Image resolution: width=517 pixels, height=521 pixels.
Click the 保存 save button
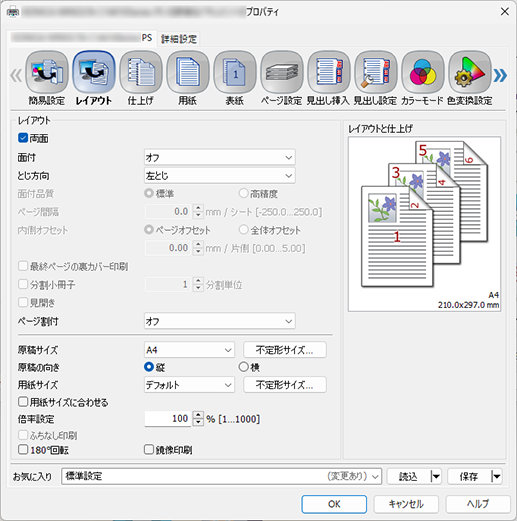click(469, 476)
